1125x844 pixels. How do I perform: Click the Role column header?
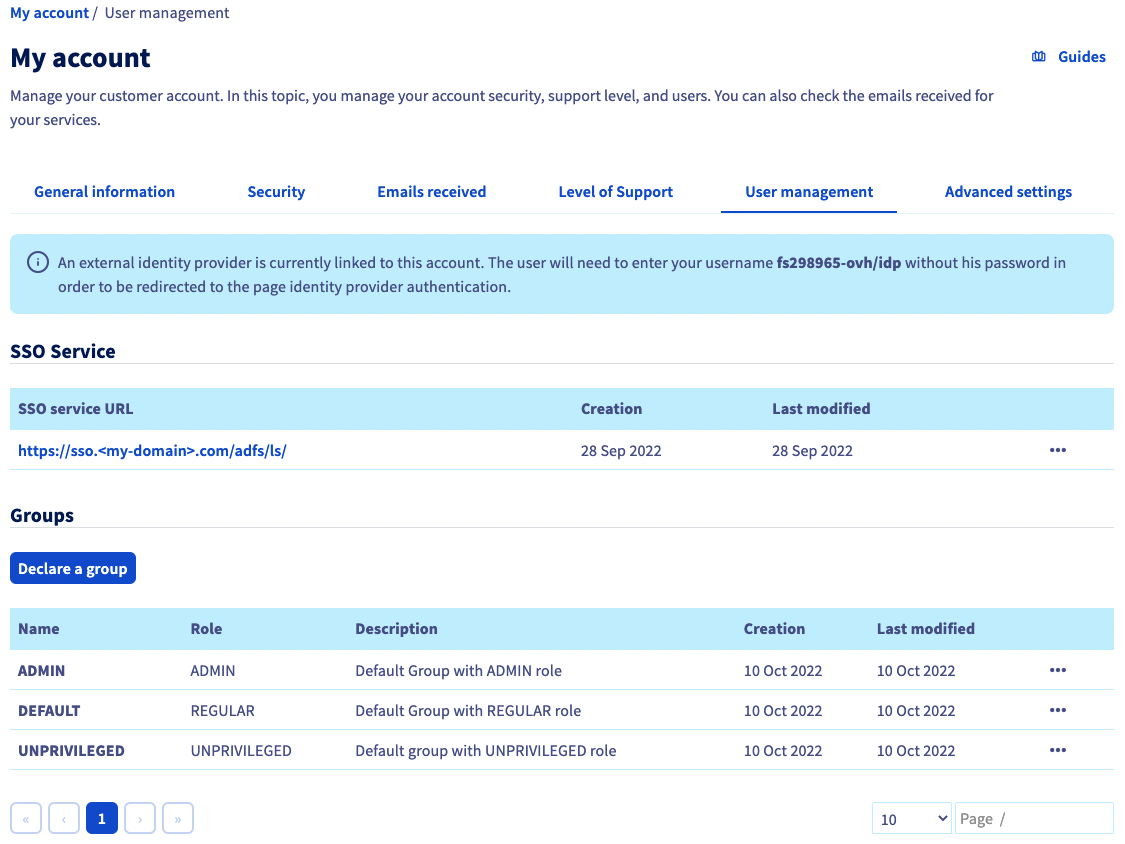pyautogui.click(x=207, y=629)
